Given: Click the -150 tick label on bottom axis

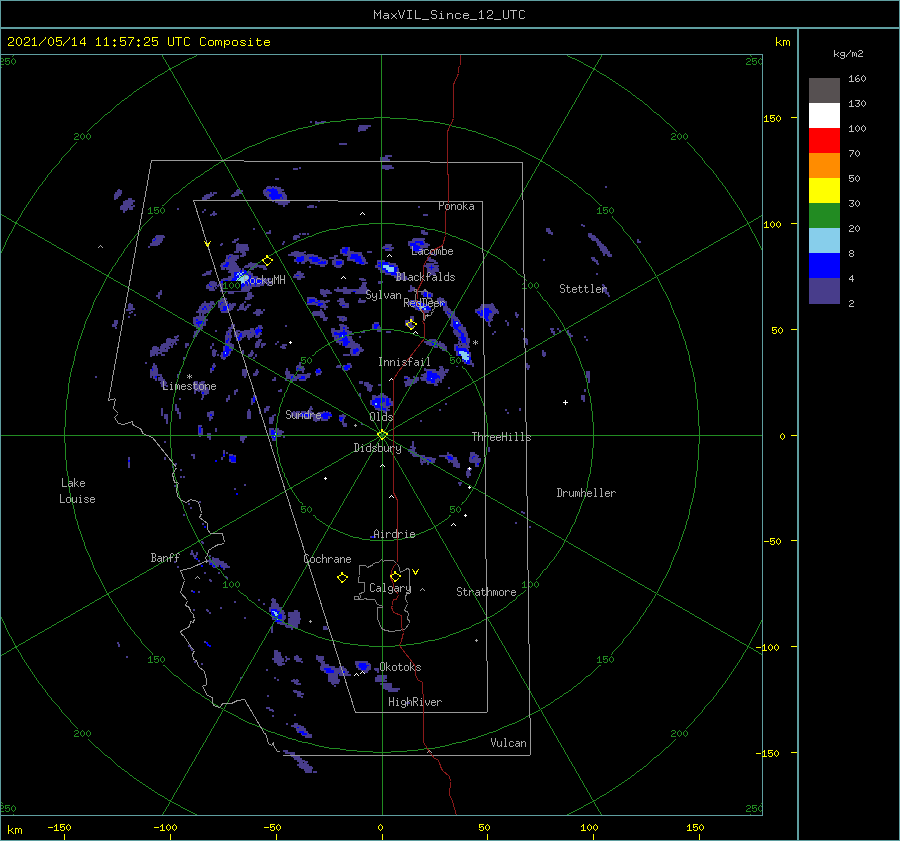Looking at the screenshot, I should click(x=59, y=827).
